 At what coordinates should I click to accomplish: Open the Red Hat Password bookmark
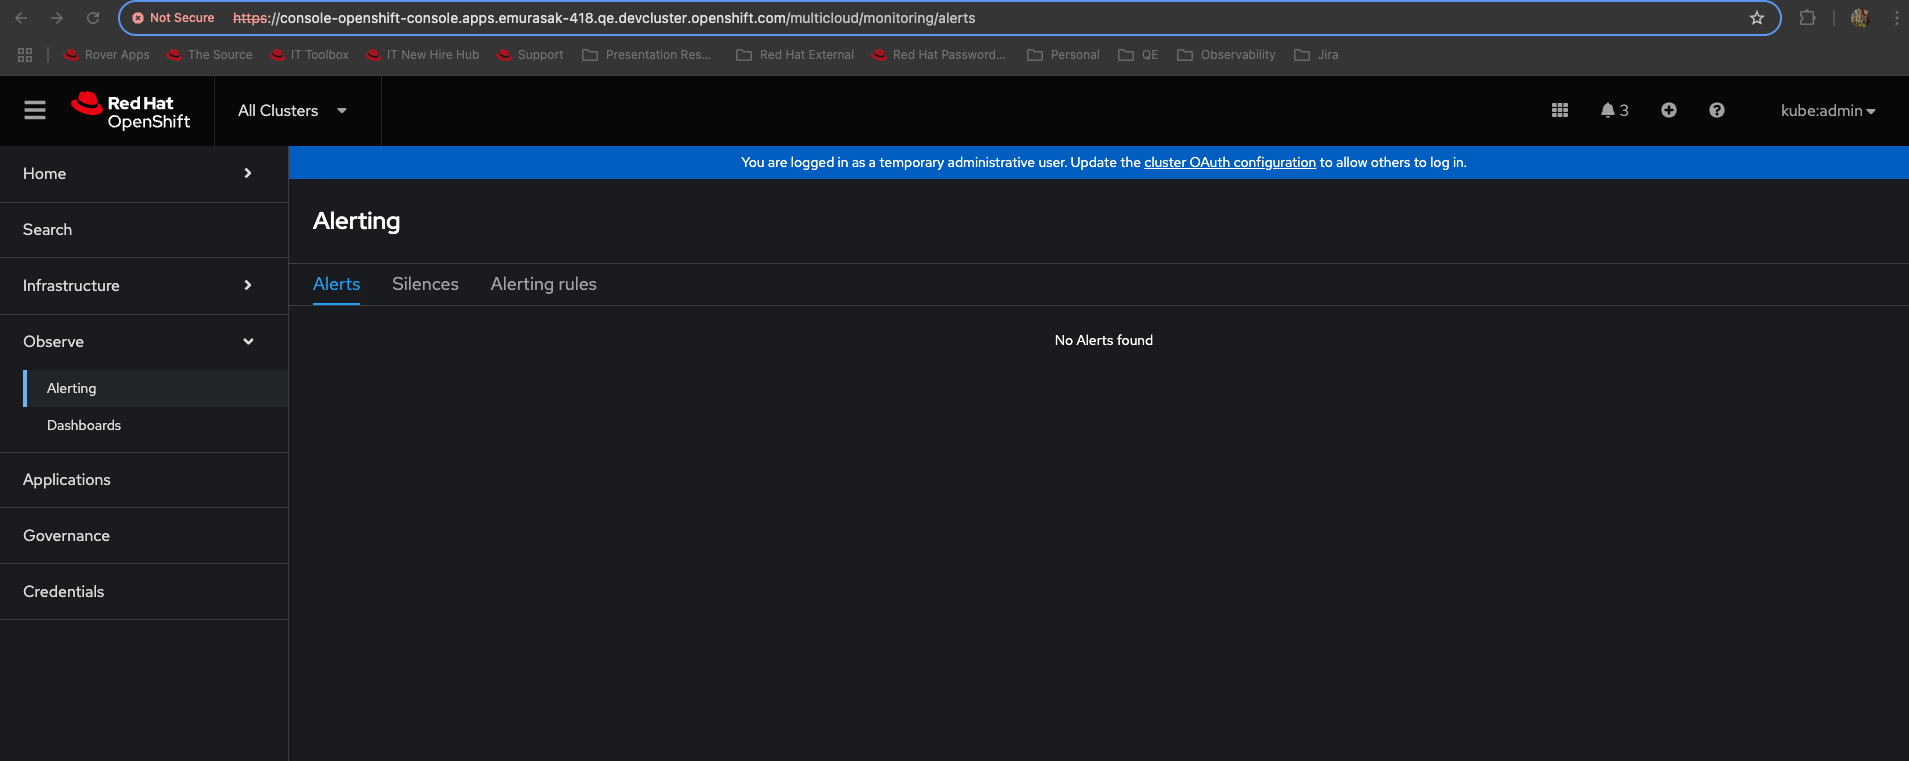[939, 55]
